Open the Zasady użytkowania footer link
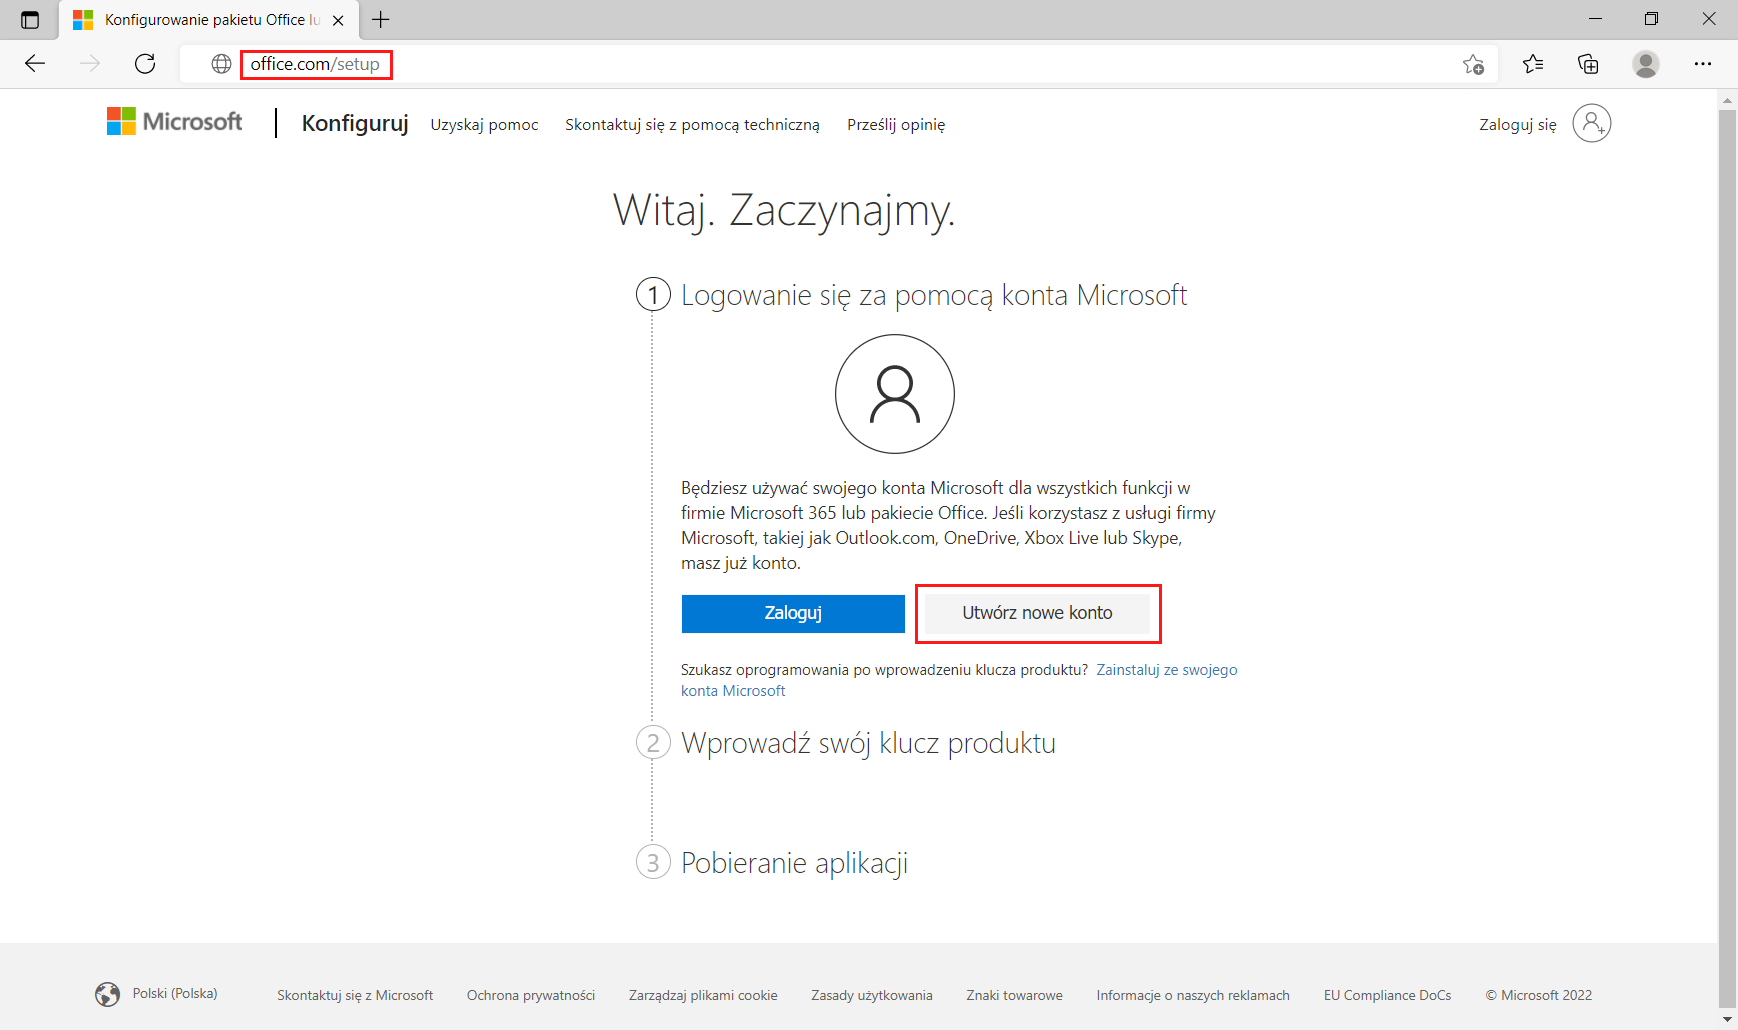Screen dimensions: 1738x1030 [x=872, y=995]
